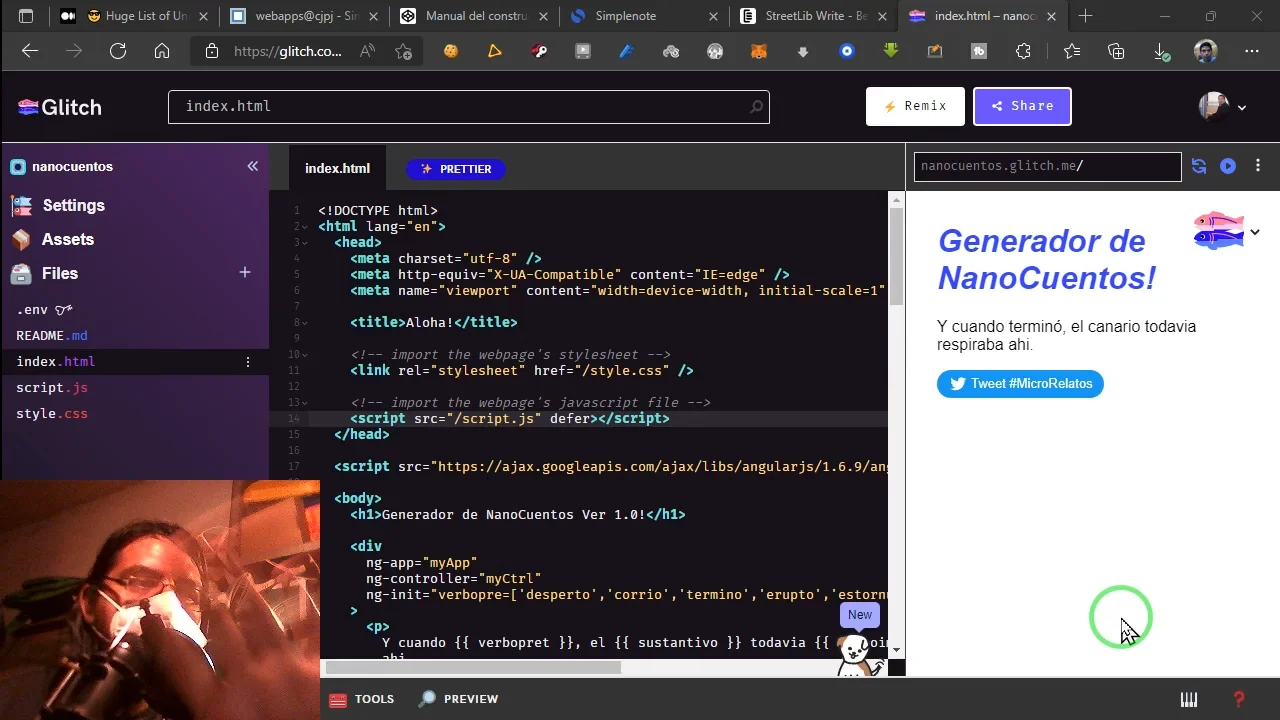The width and height of the screenshot is (1280, 720).
Task: Open the preview pane three-dot menu
Action: point(1258,166)
